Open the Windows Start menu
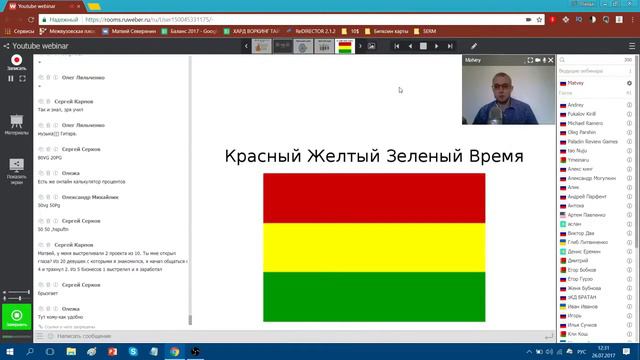 (10, 351)
